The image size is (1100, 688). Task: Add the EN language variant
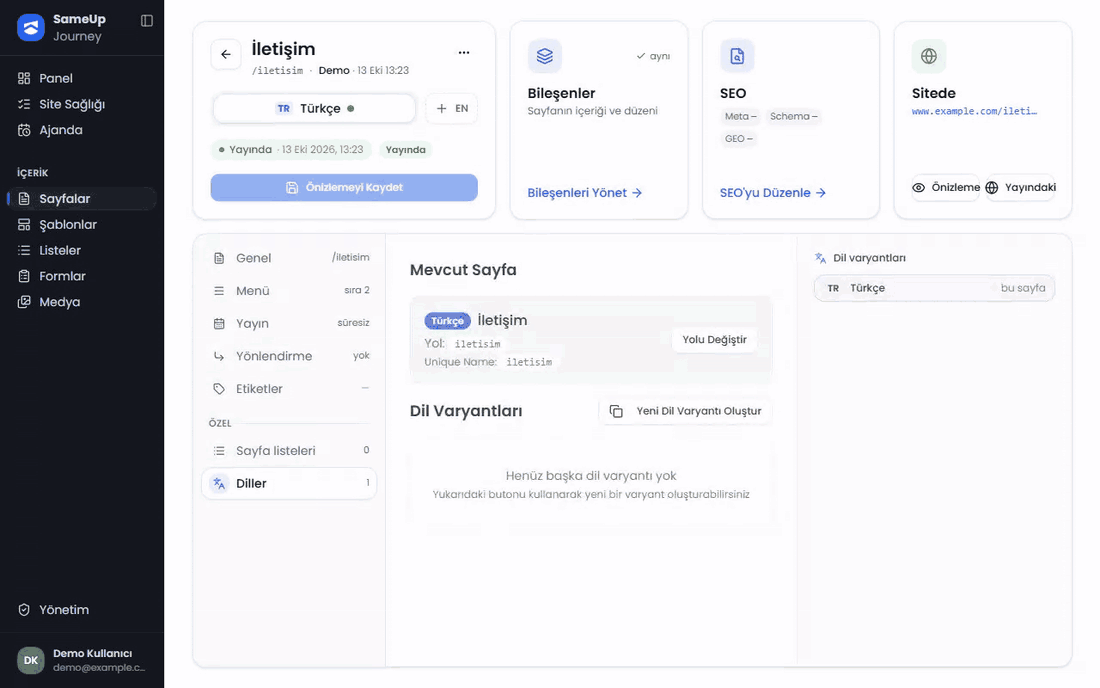(x=452, y=109)
